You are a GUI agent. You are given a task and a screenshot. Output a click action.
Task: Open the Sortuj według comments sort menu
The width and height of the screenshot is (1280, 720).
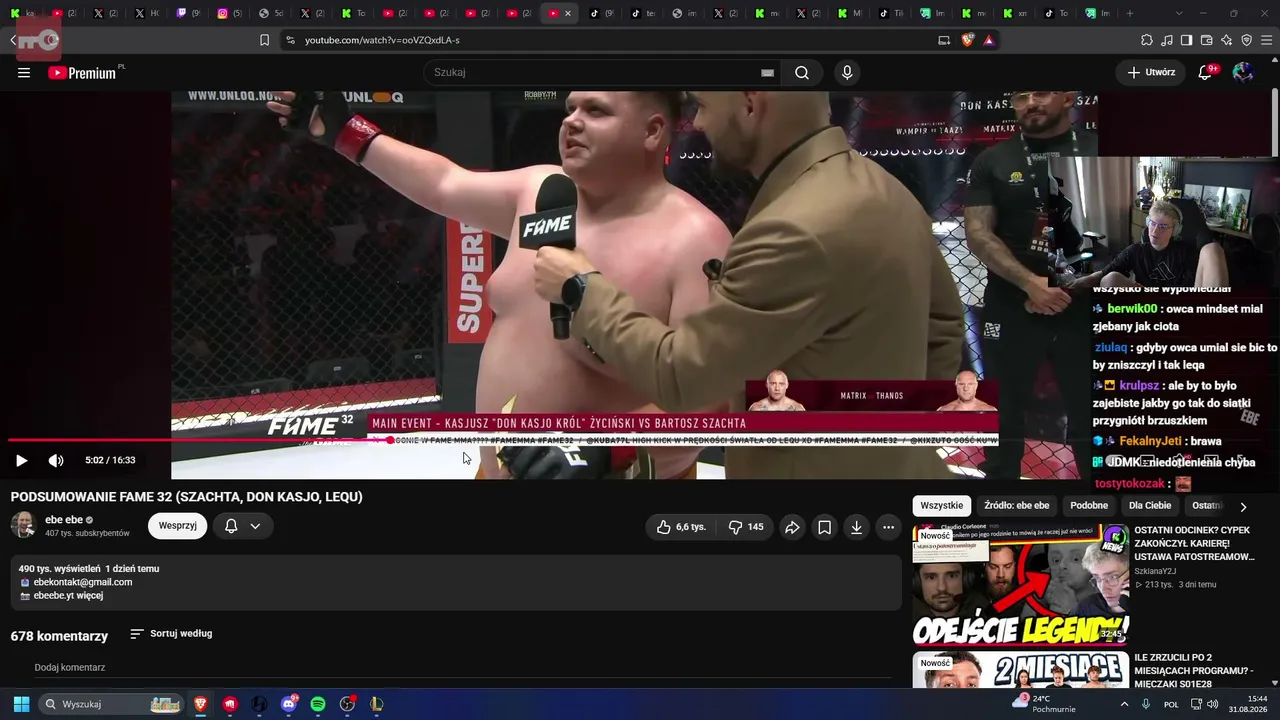171,634
